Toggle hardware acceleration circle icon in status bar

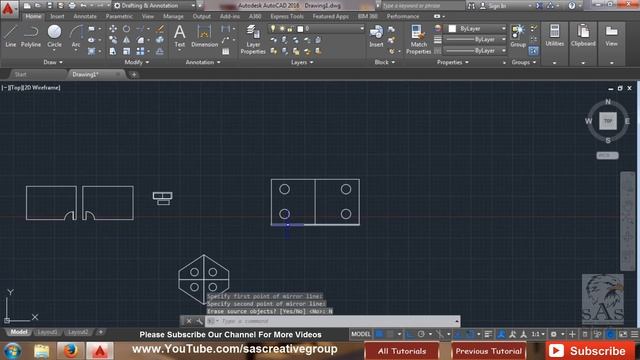tap(610, 334)
